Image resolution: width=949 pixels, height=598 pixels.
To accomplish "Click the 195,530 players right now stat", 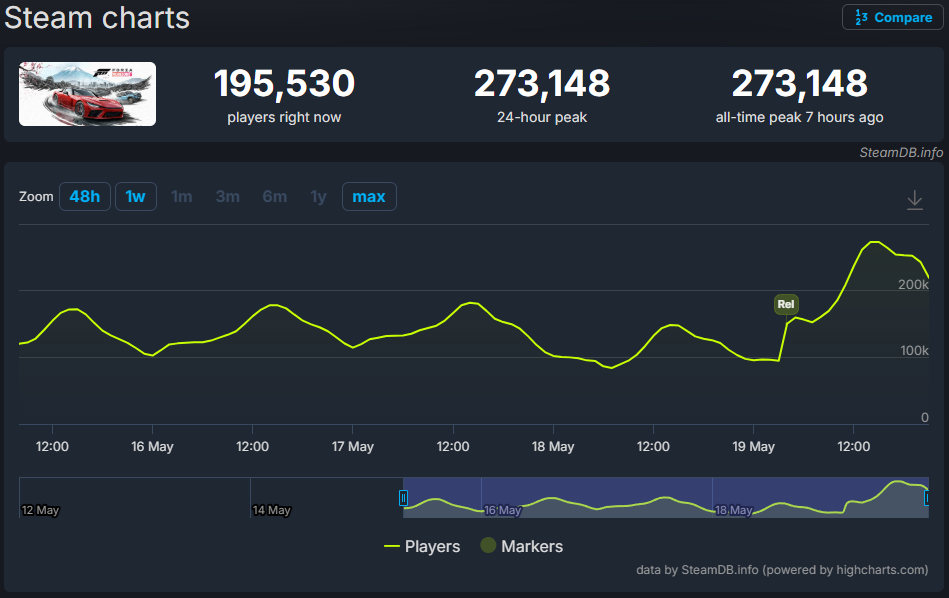I will (284, 94).
